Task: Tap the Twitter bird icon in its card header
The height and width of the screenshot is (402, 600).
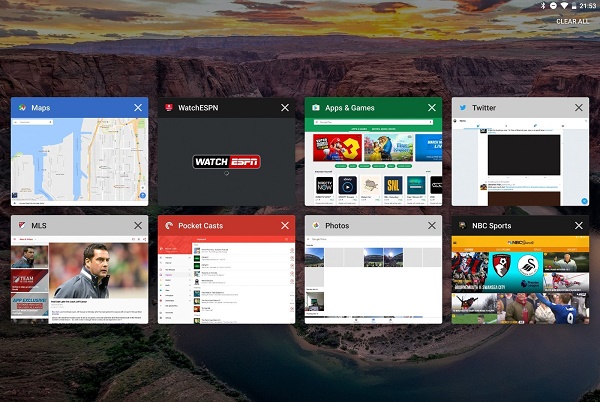Action: pyautogui.click(x=463, y=108)
